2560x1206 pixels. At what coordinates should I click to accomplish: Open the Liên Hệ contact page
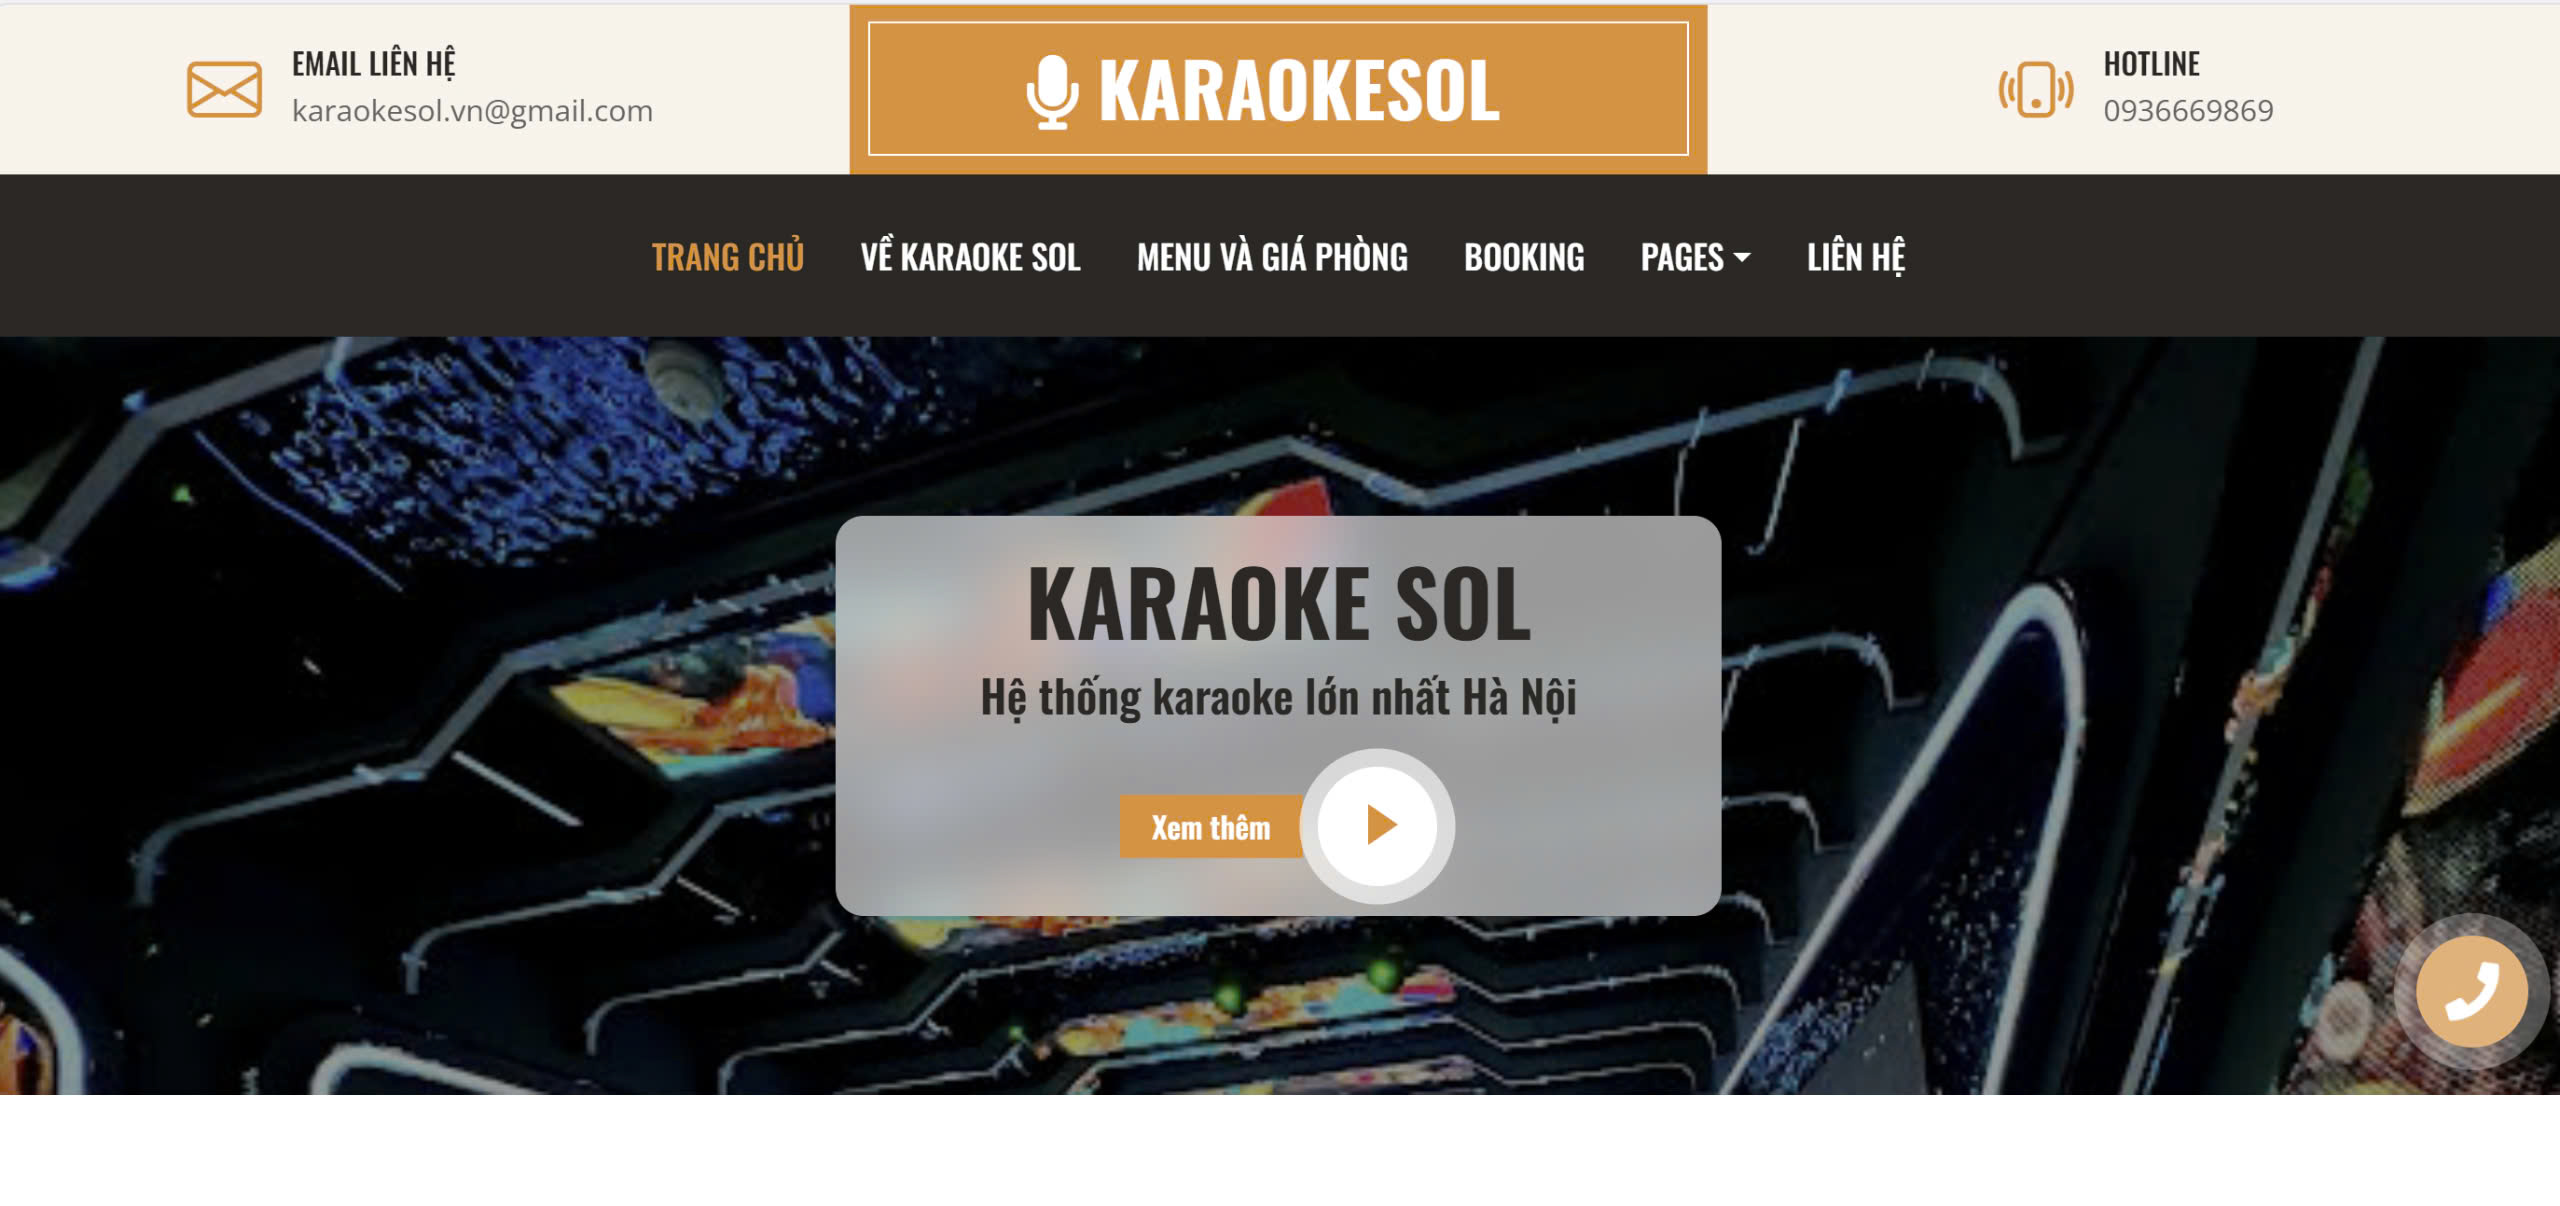1856,257
